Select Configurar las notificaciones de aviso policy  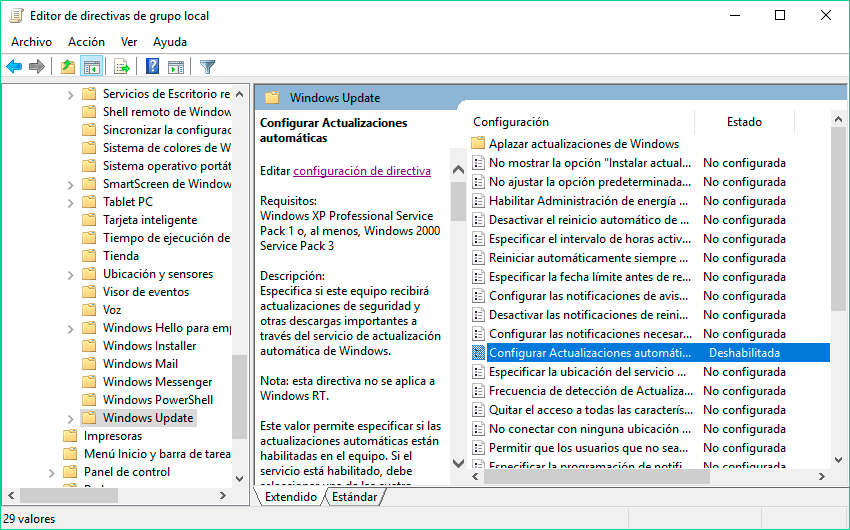588,296
